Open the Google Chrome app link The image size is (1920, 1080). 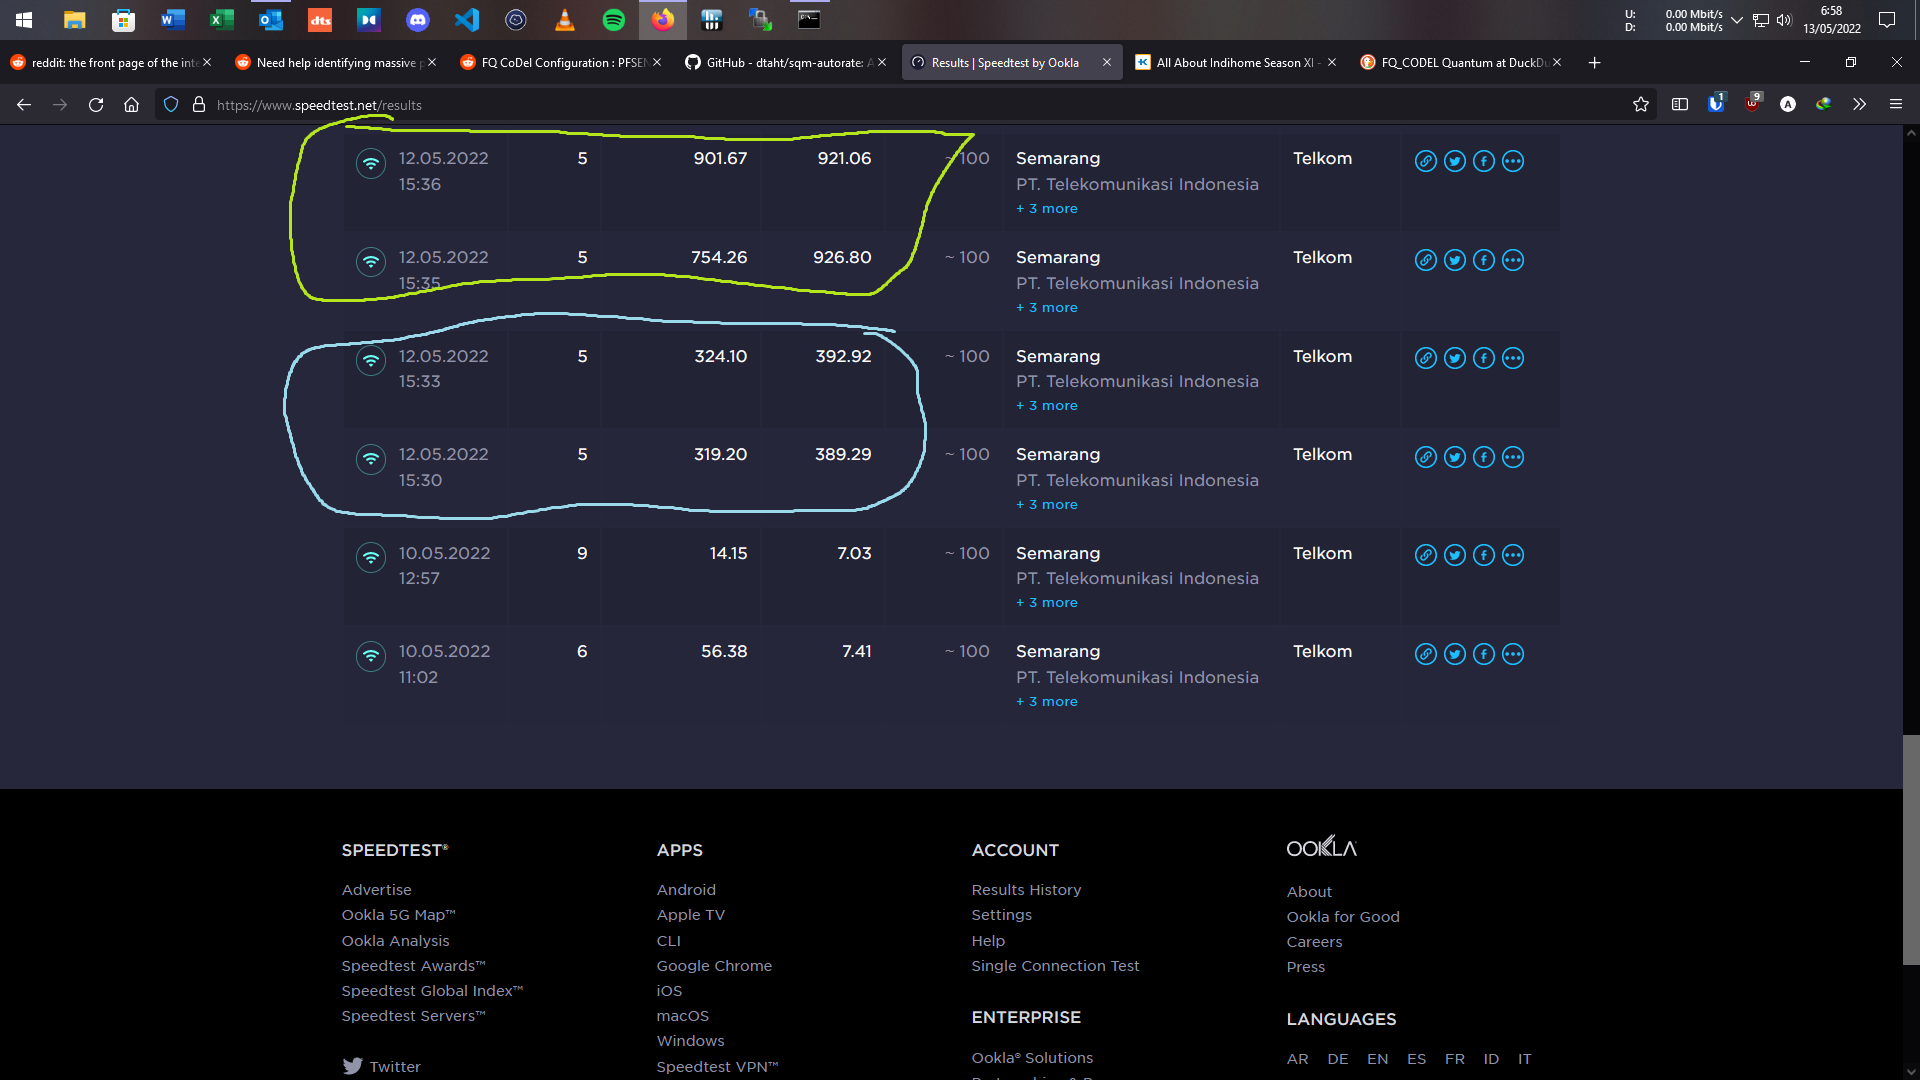click(714, 966)
